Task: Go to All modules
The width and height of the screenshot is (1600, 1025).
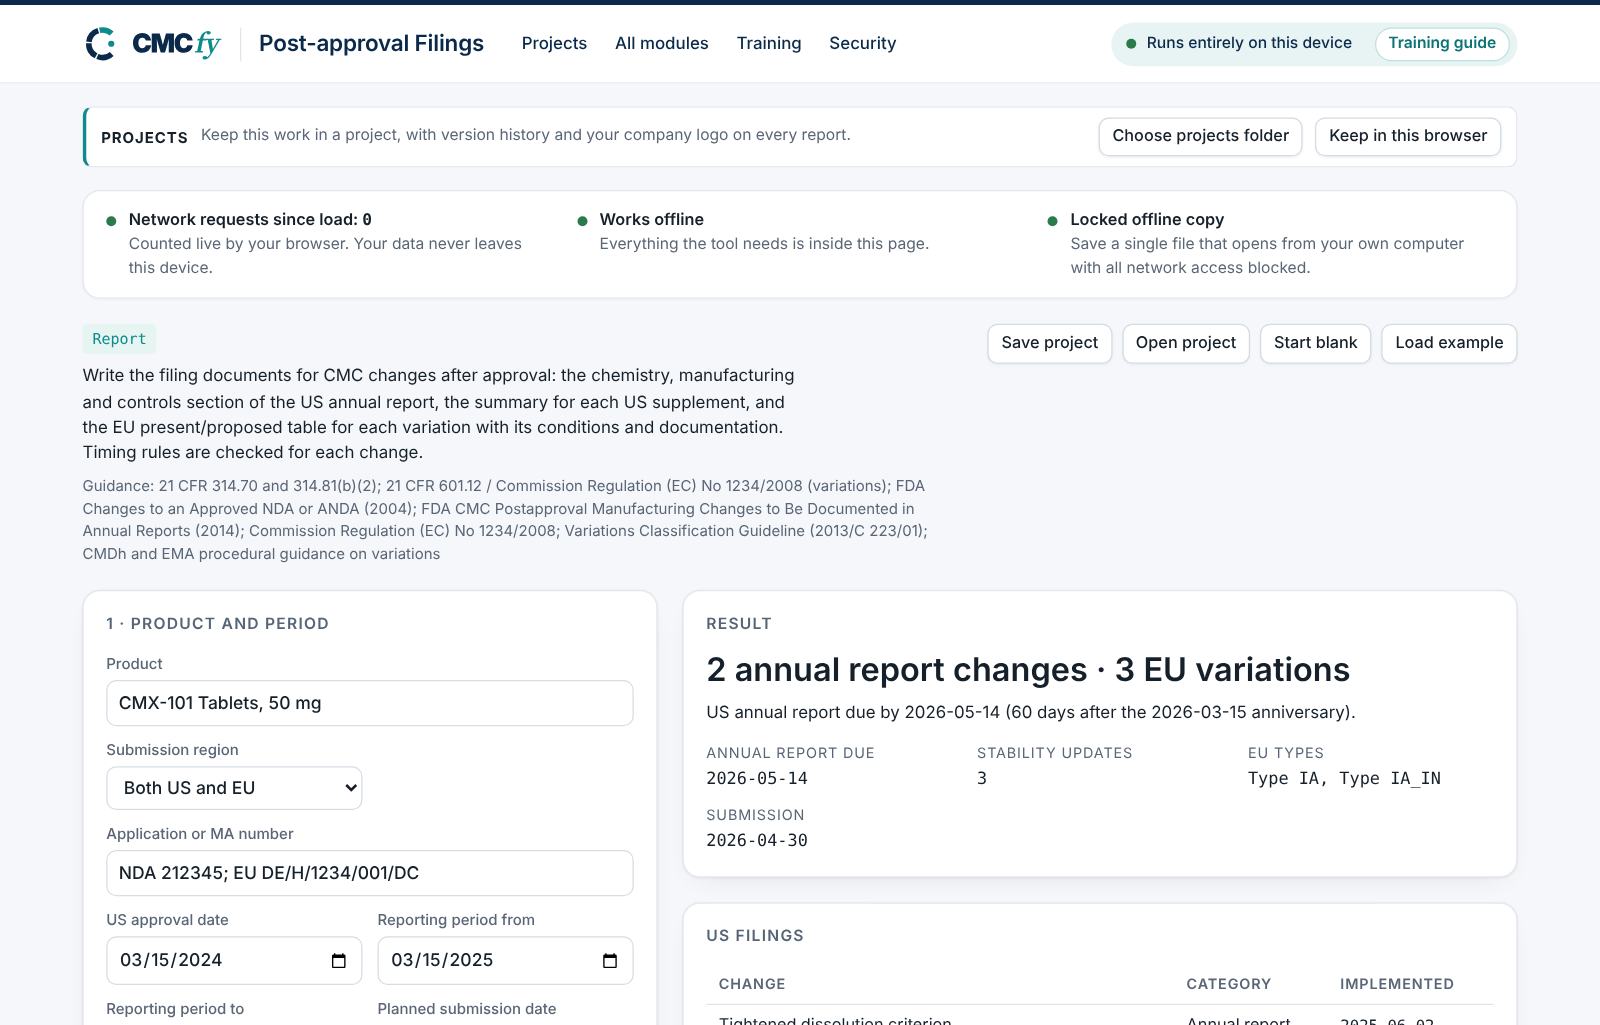Action: [x=662, y=43]
